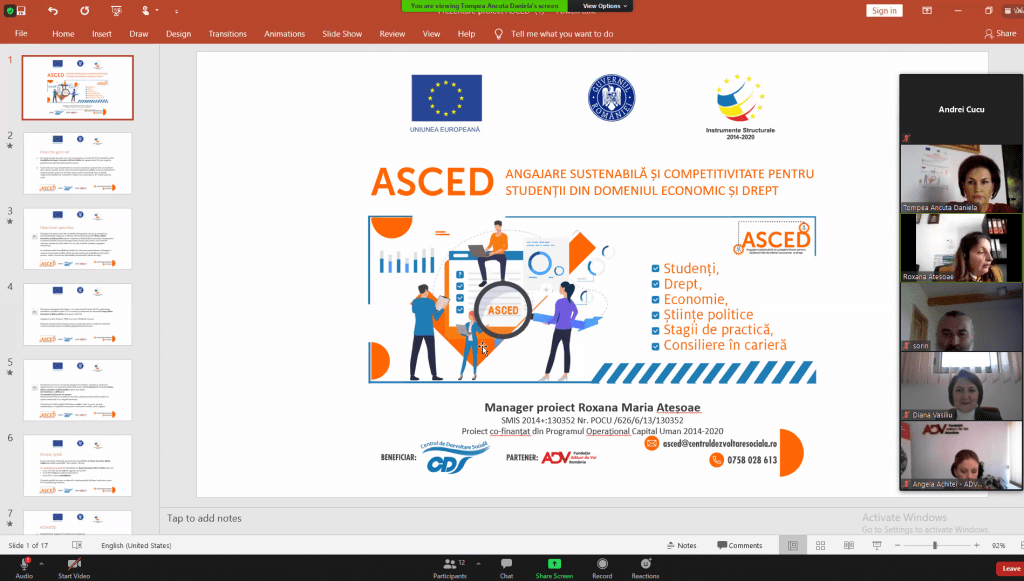1024x581 pixels.
Task: Go to the Design tab
Action: tap(178, 34)
